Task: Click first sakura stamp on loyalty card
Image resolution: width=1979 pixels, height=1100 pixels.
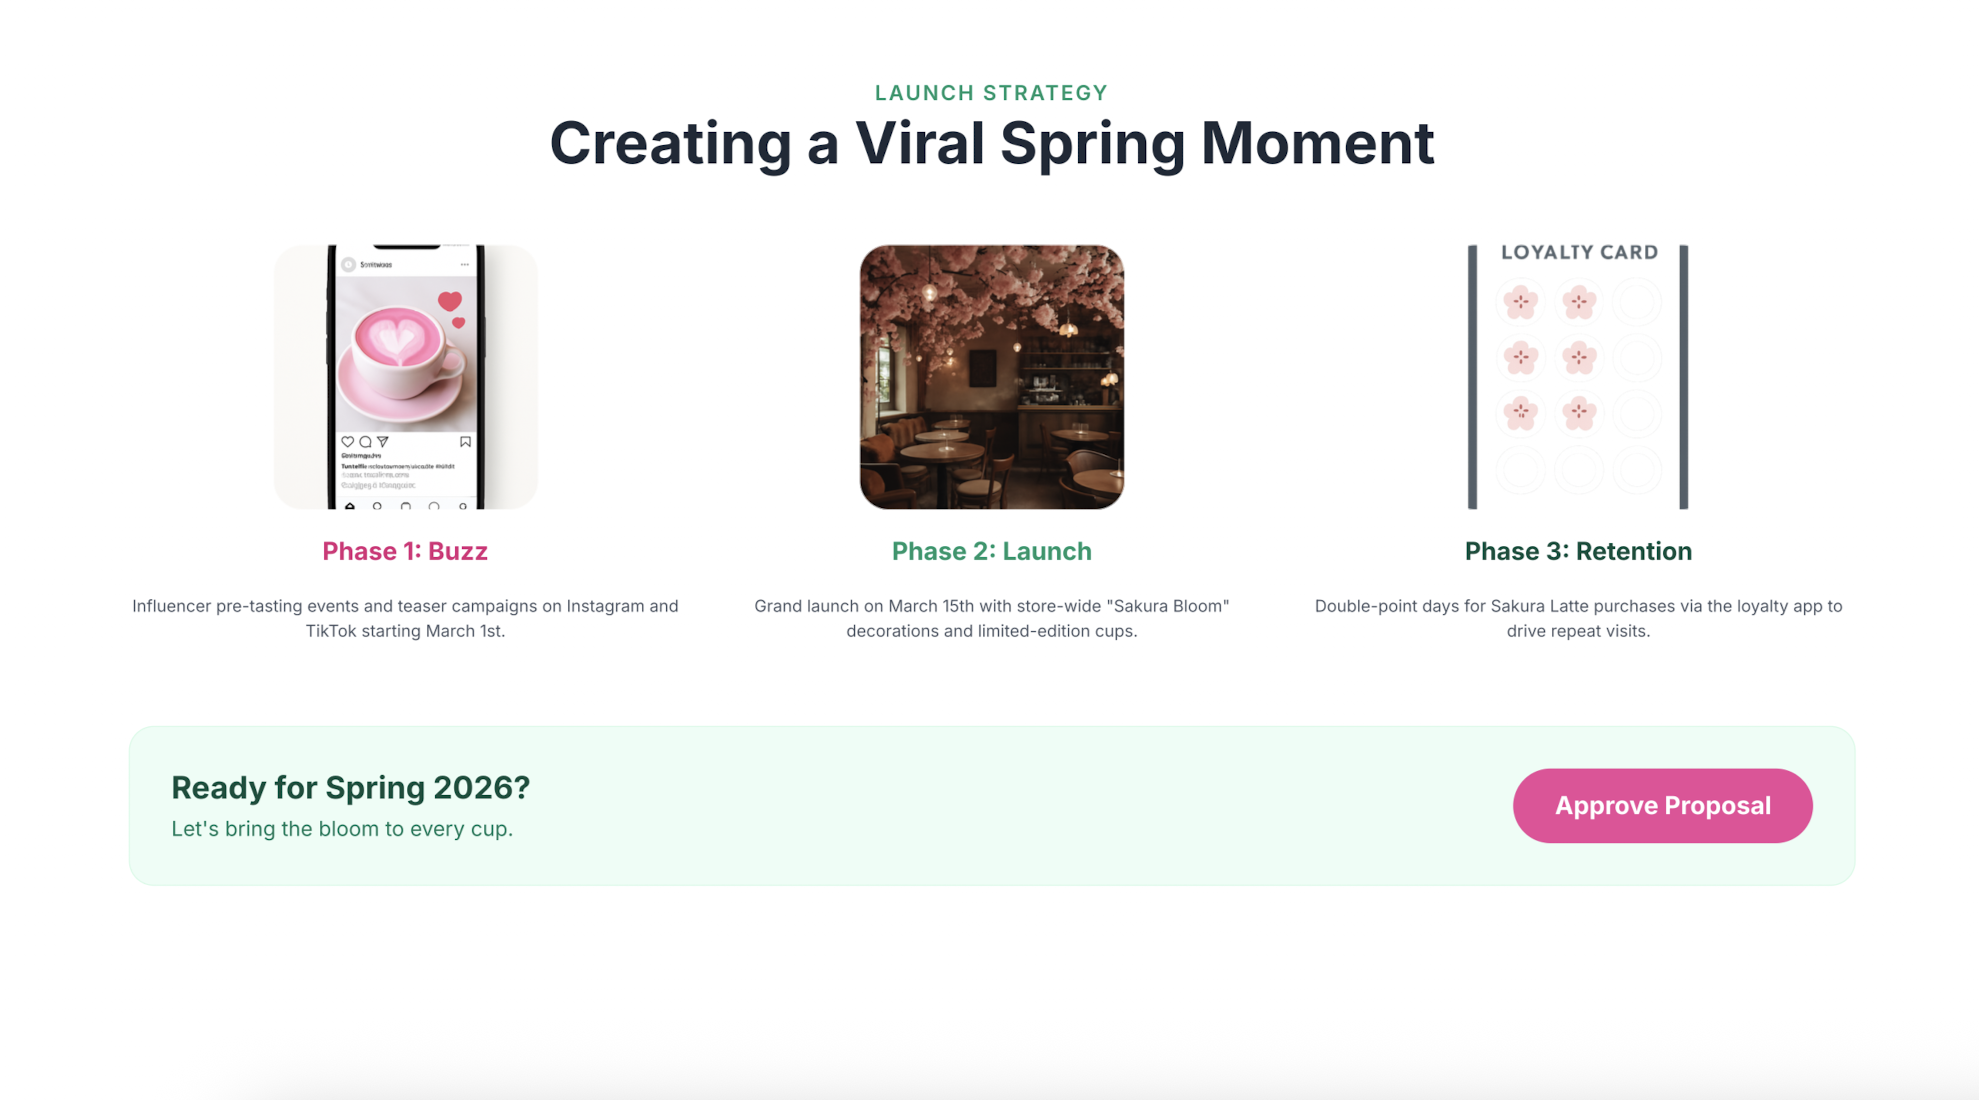Action: coord(1520,301)
